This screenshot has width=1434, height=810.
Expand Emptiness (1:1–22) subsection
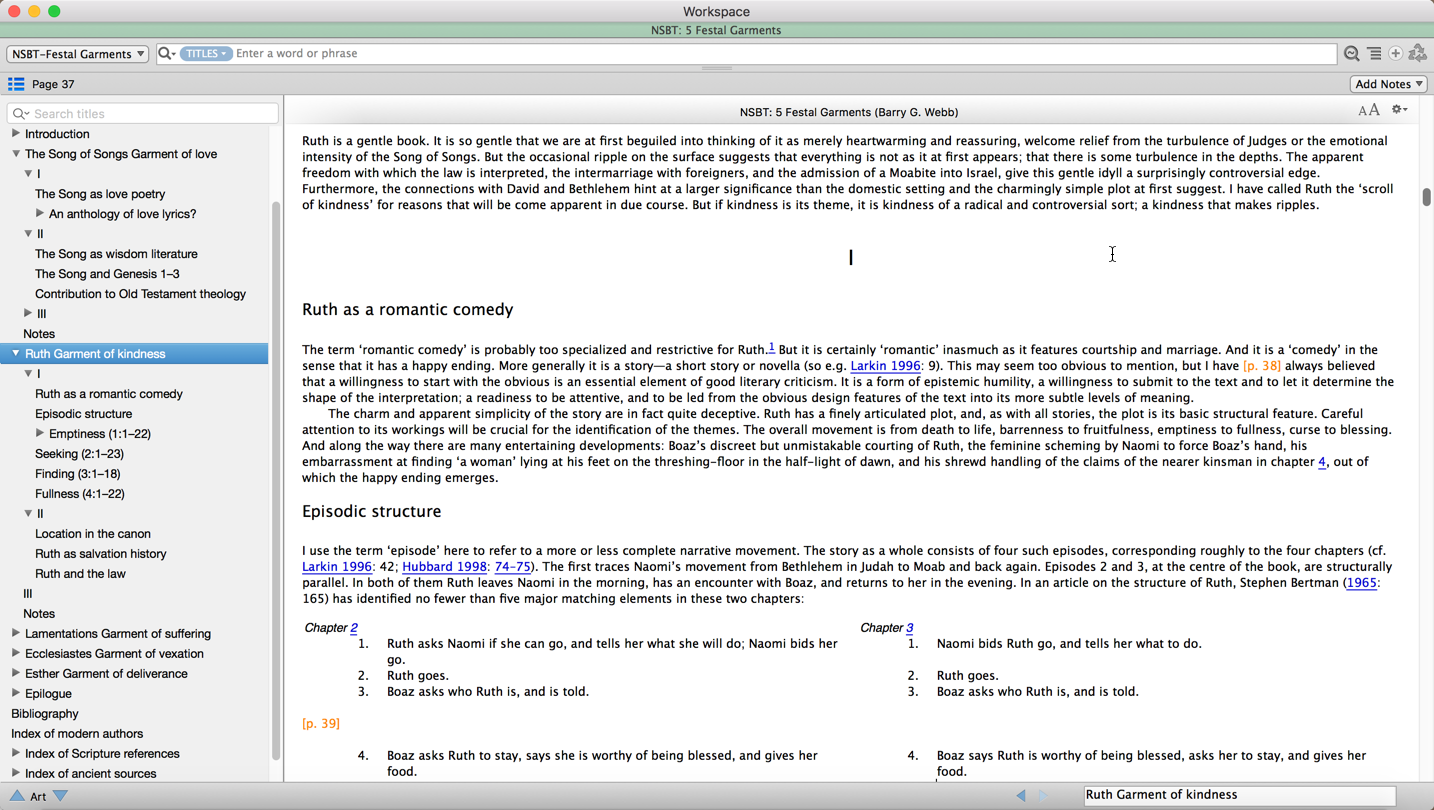[x=39, y=433]
